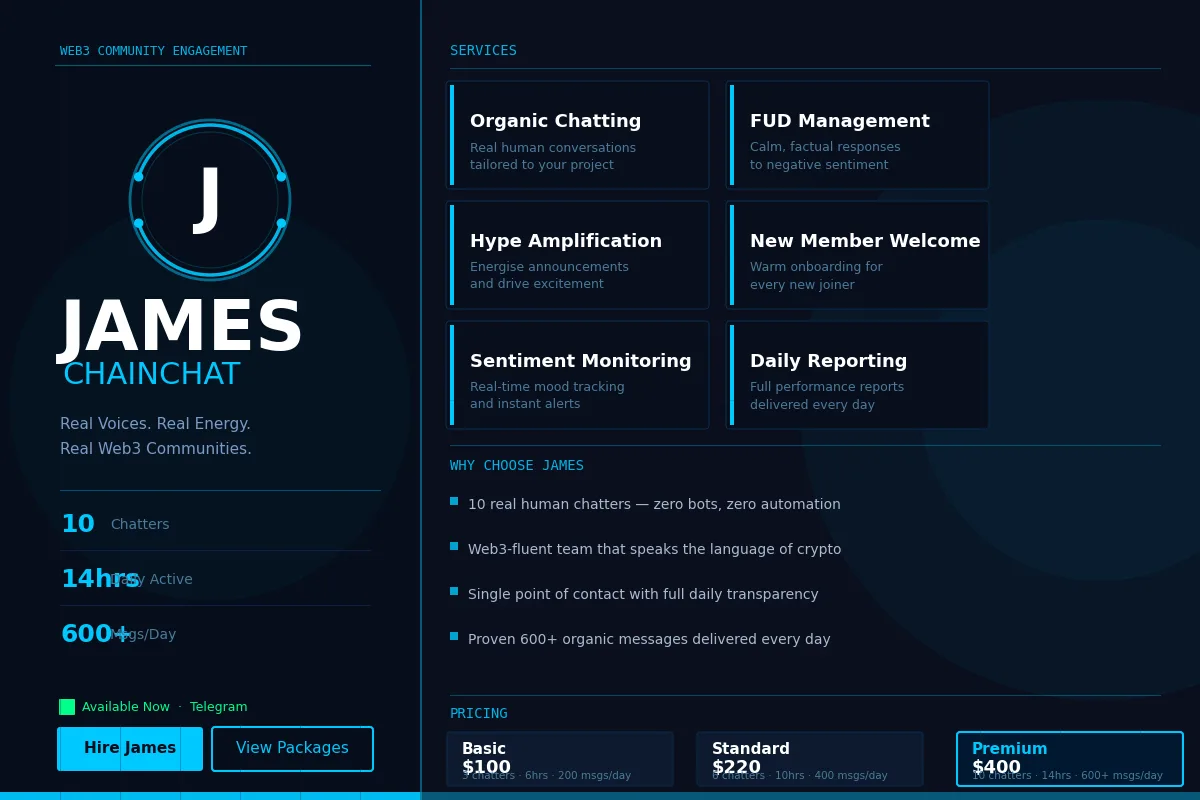This screenshot has height=800, width=1200.
Task: Click the circular J avatar logo
Action: click(210, 200)
